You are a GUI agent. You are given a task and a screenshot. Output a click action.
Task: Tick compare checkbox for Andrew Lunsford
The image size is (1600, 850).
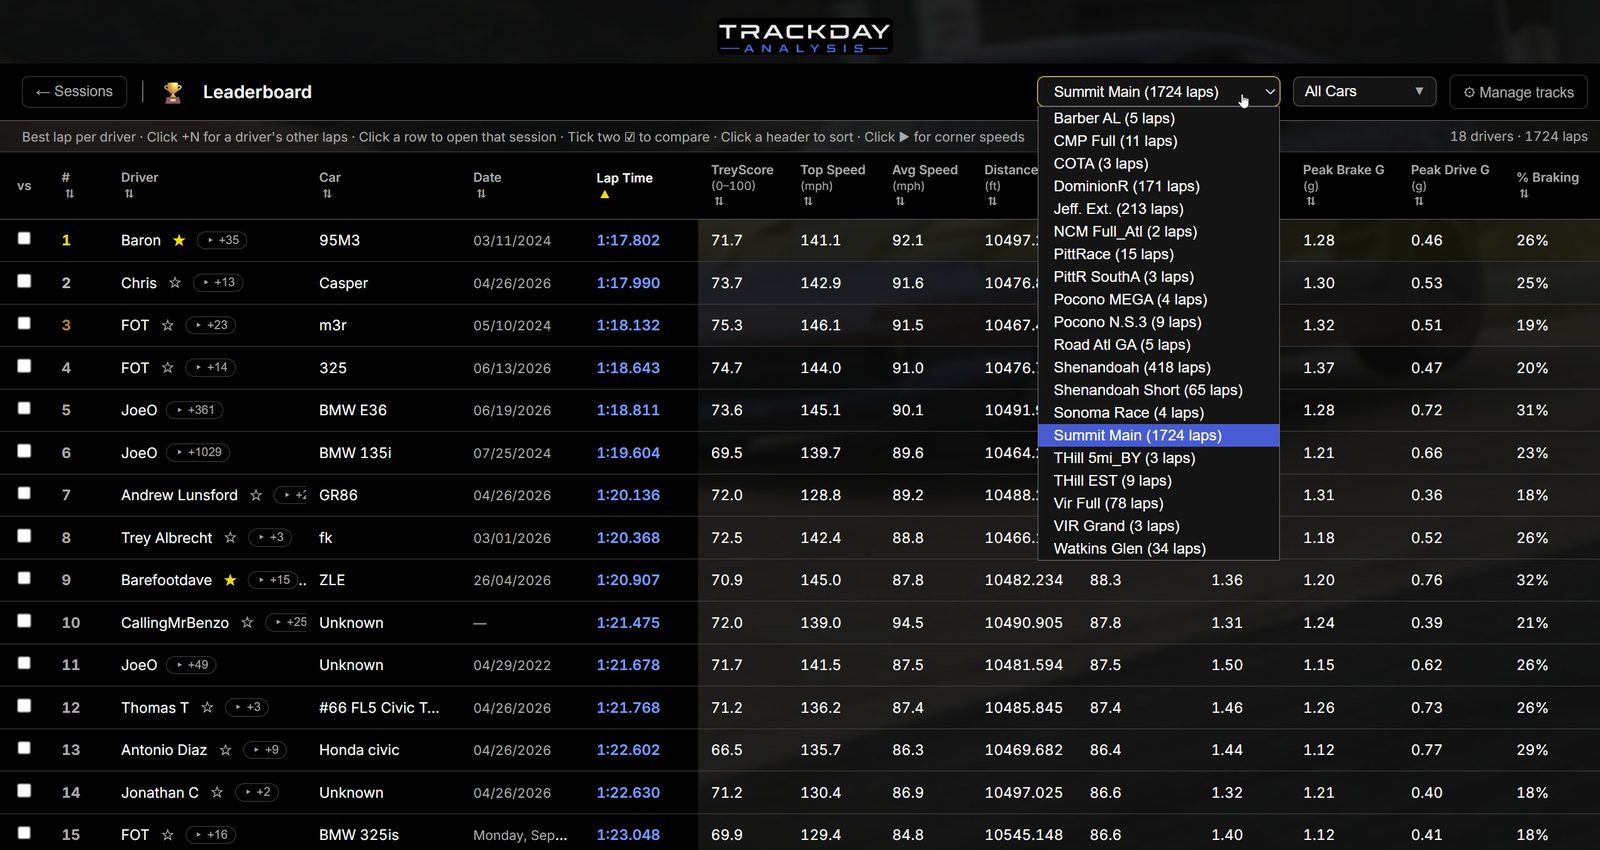pyautogui.click(x=24, y=493)
